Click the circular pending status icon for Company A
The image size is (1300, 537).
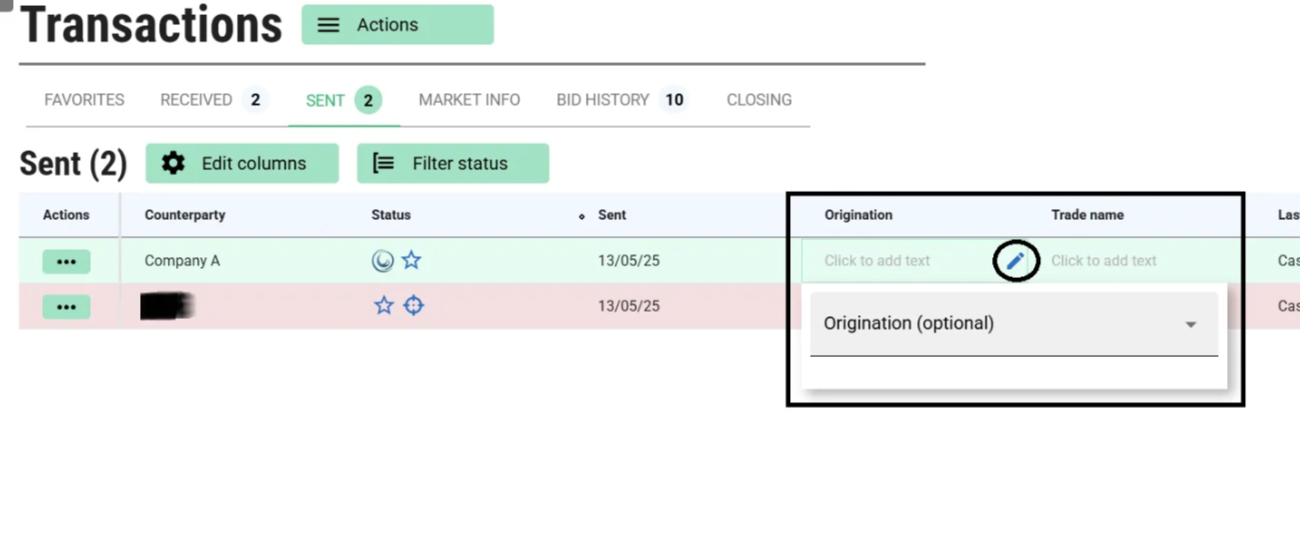pos(382,261)
